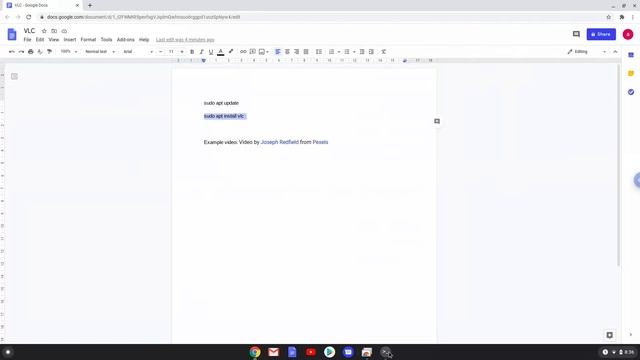Open the insert image dropdown
Viewport: 640px width, 360px height.
coord(264,52)
